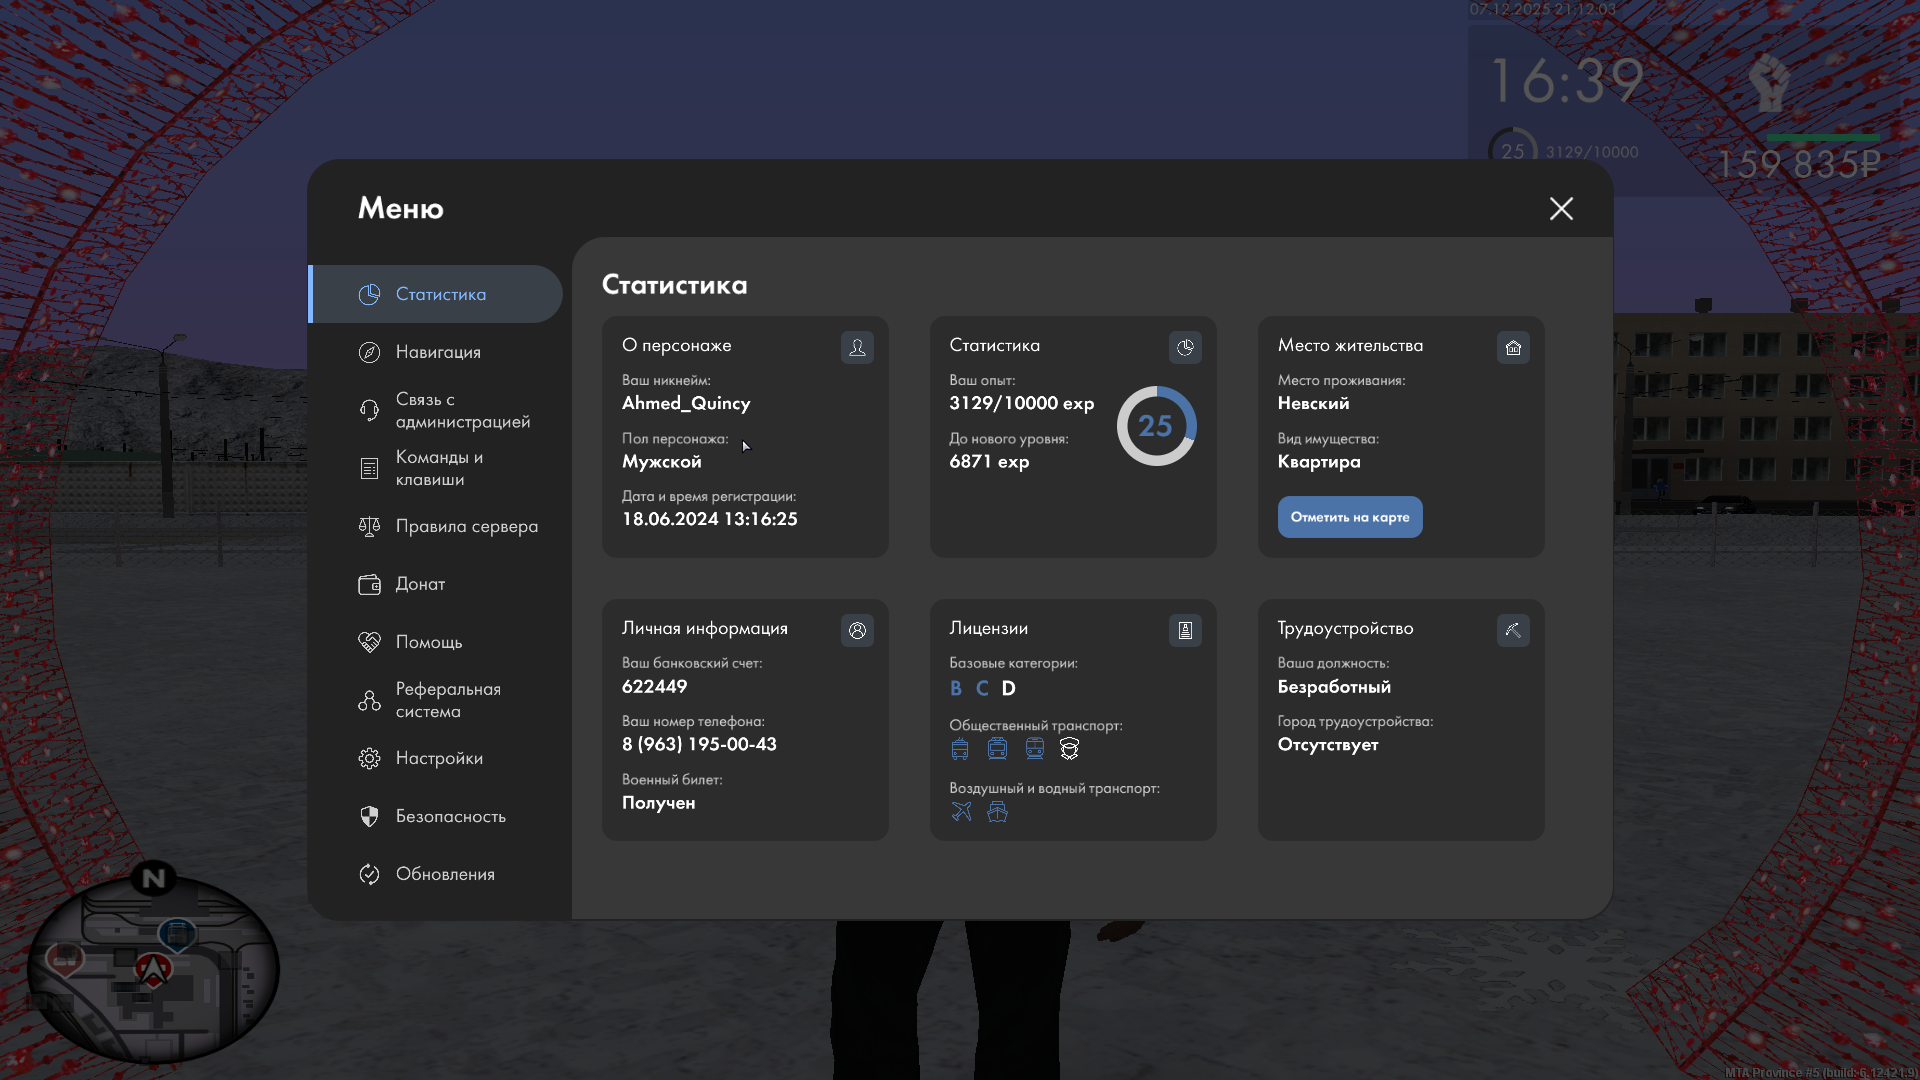Click the minimap radar in the corner
1920x1080 pixels.
click(x=153, y=968)
